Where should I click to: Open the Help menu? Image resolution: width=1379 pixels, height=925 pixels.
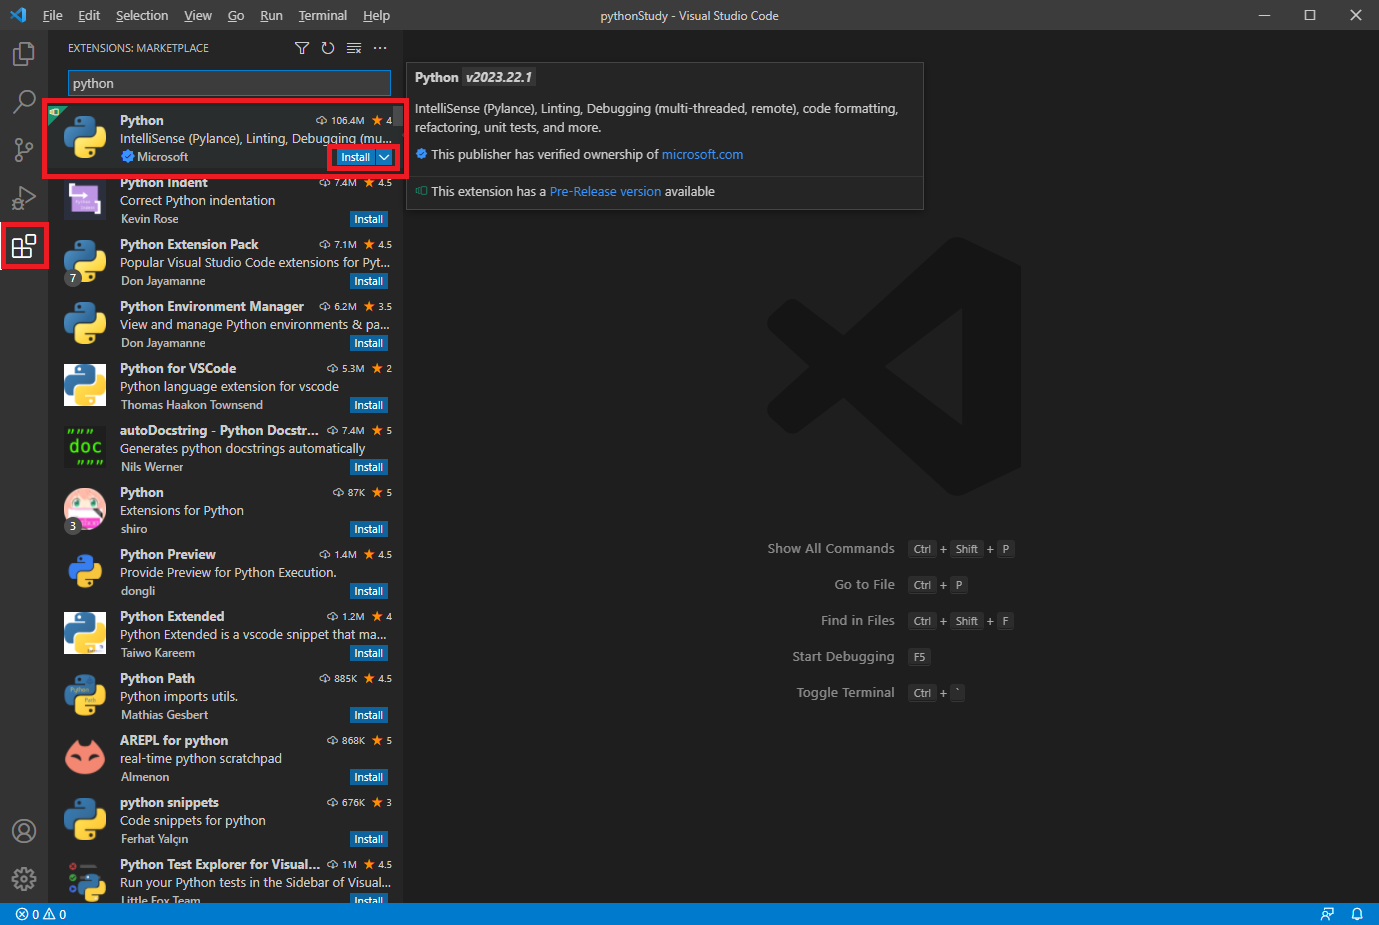[x=376, y=15]
